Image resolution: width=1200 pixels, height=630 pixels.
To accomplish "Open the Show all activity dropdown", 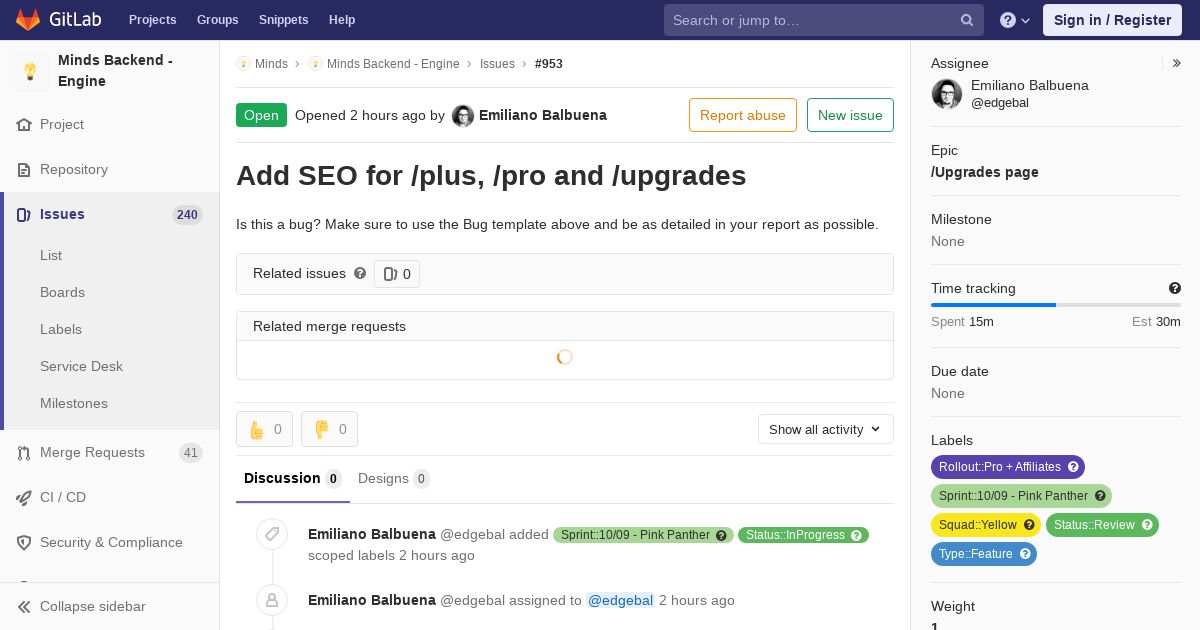I will 826,429.
